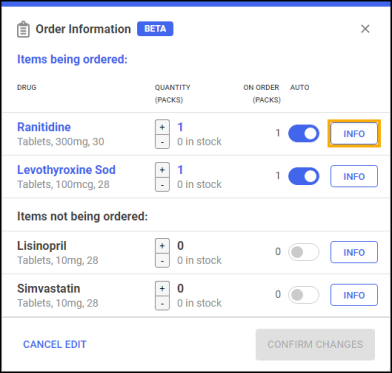This screenshot has height=373, width=392.
Task: Disable Levothyroxine Sod auto toggle
Action: (304, 176)
